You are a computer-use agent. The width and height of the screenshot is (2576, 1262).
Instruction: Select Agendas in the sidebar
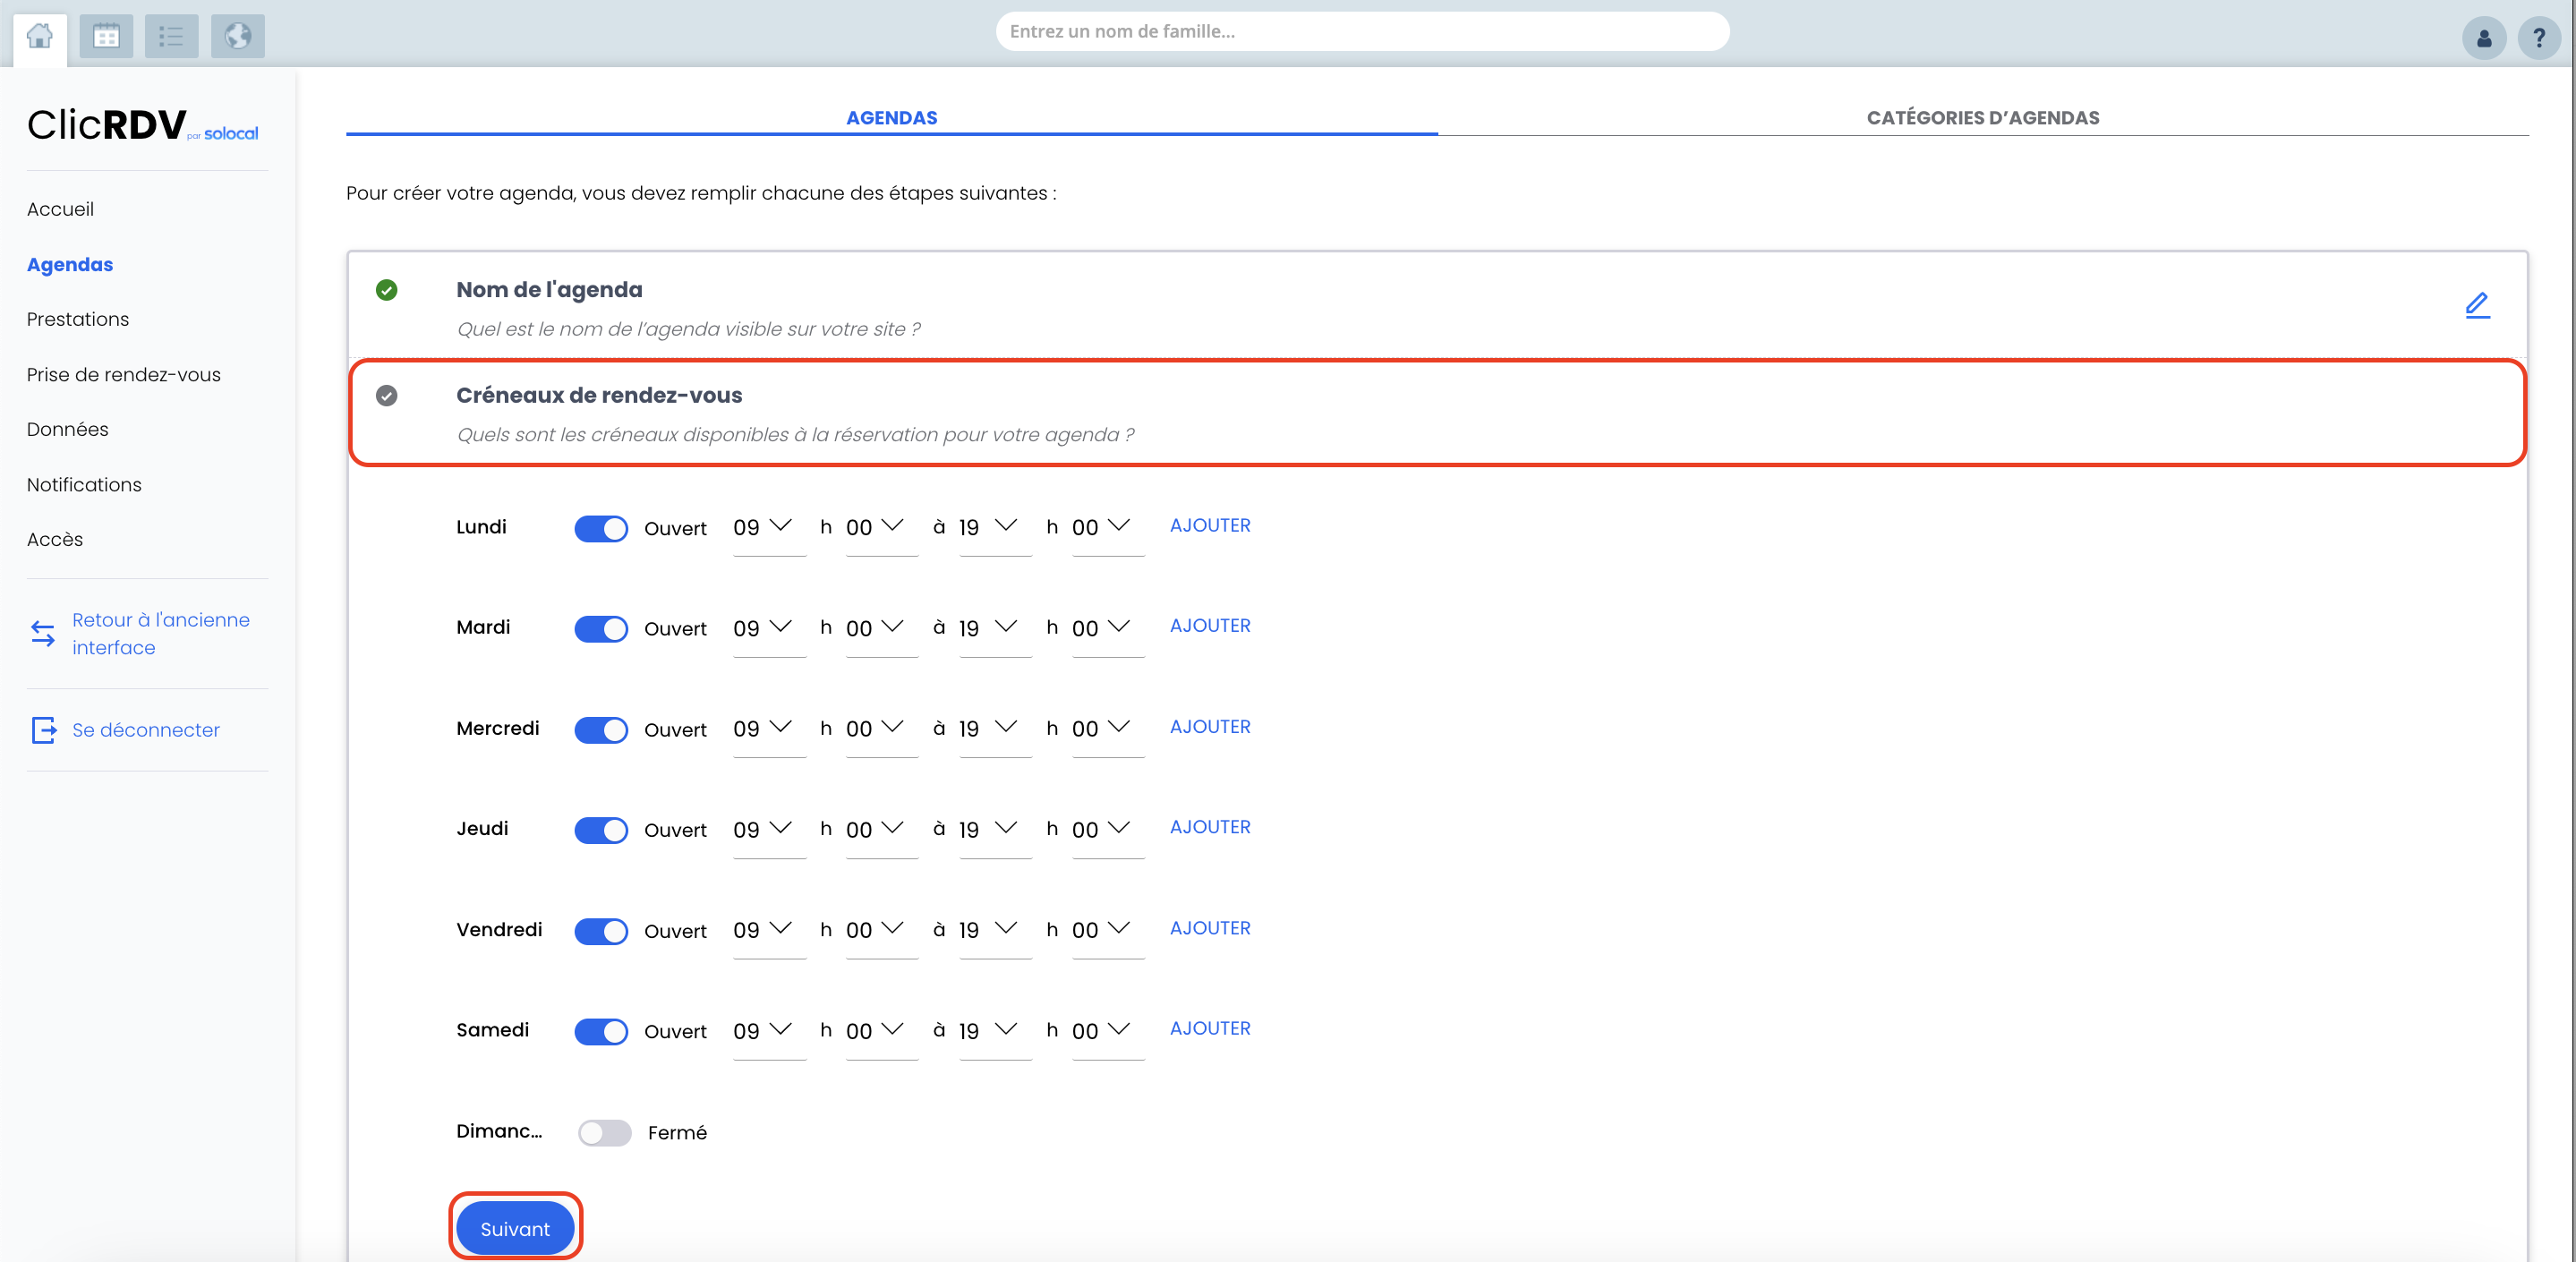point(70,265)
